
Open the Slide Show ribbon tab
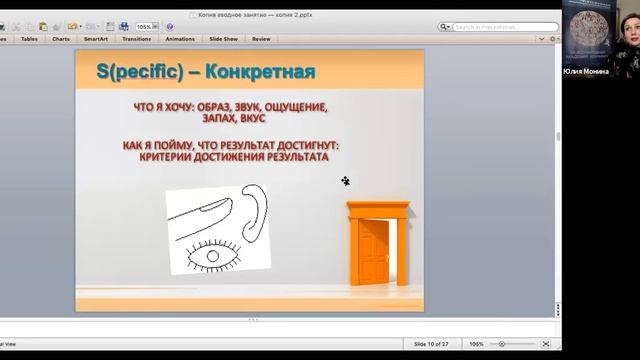224,39
